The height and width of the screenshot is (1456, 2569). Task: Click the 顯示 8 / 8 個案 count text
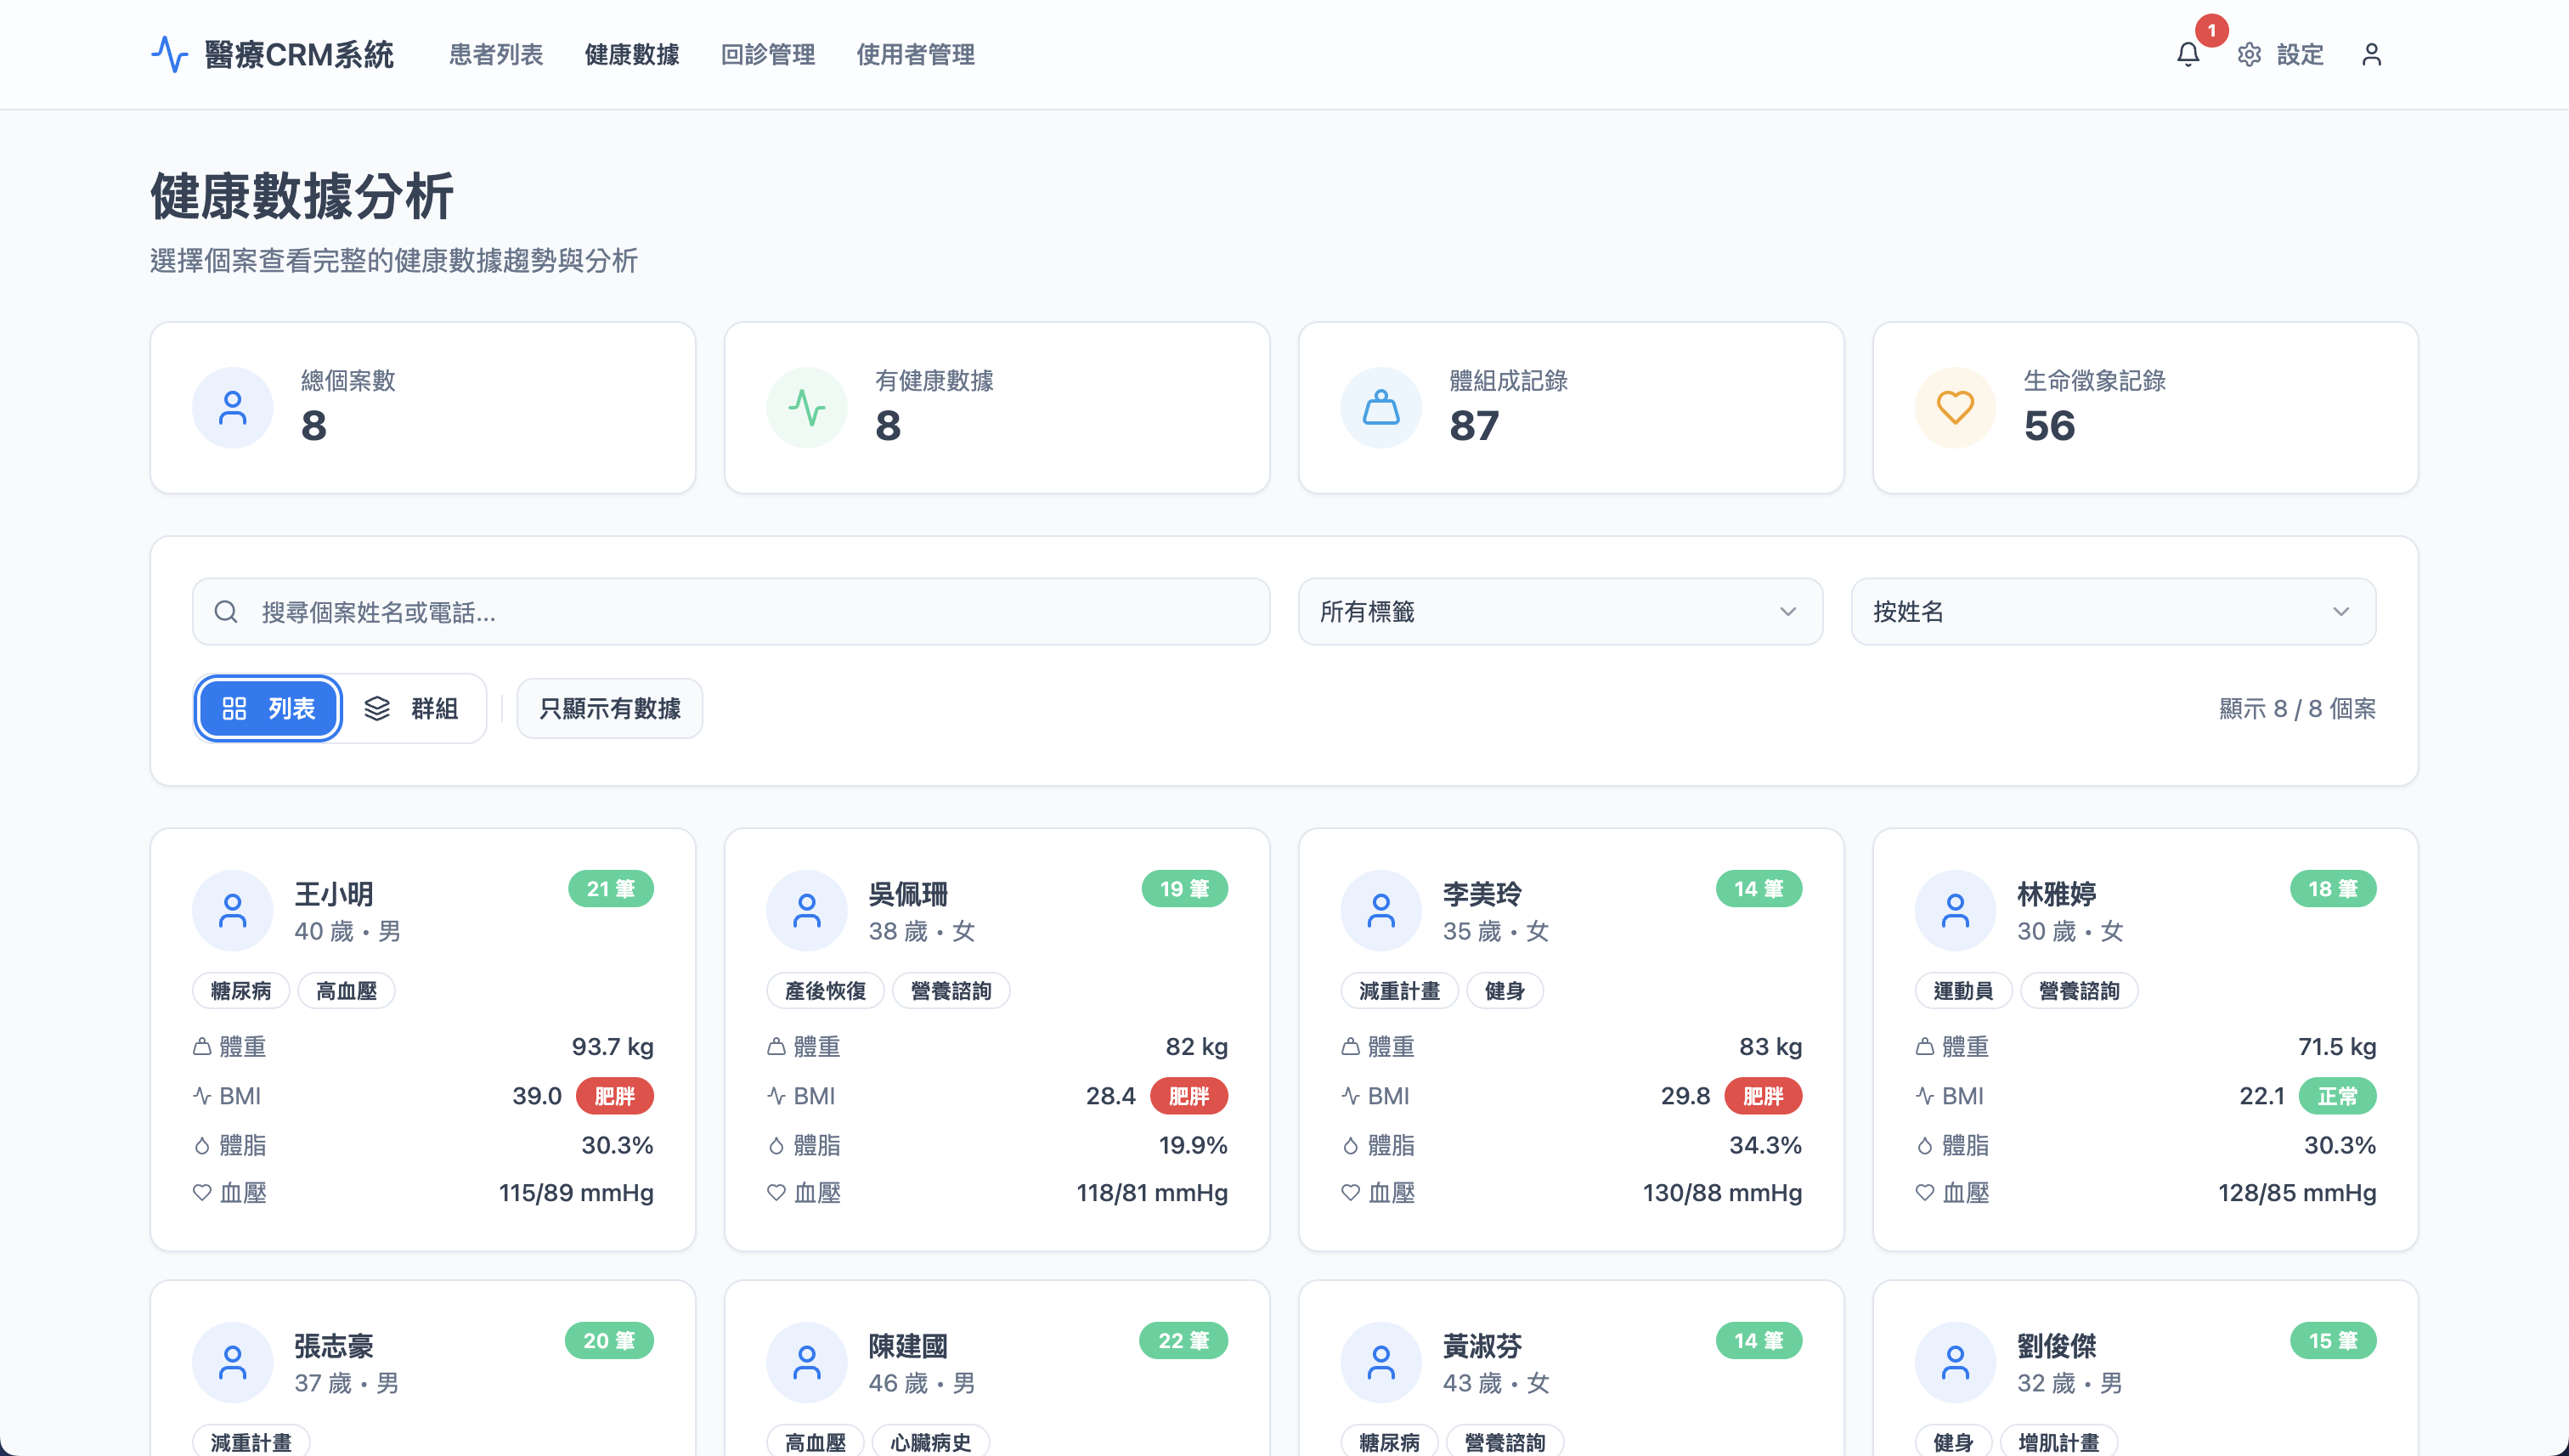[x=2297, y=708]
